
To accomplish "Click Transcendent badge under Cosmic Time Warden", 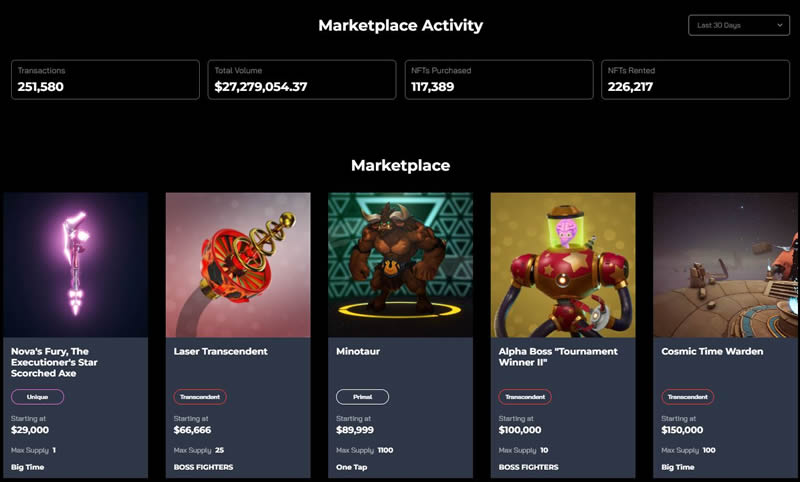I will coord(687,397).
